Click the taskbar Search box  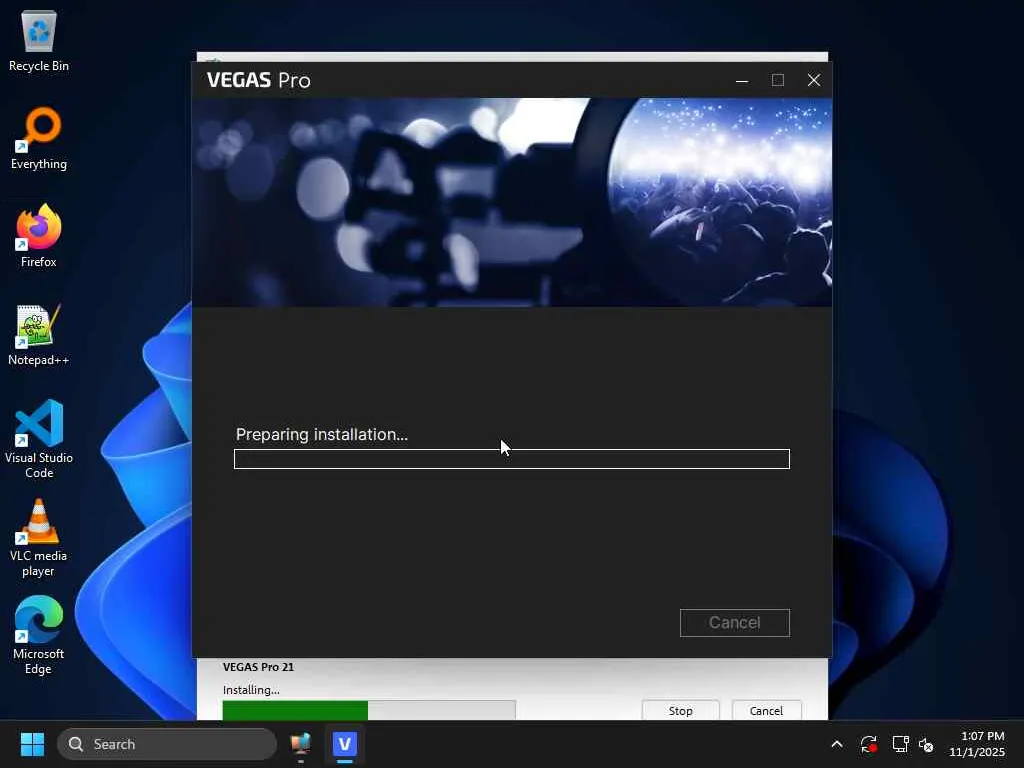tap(167, 744)
